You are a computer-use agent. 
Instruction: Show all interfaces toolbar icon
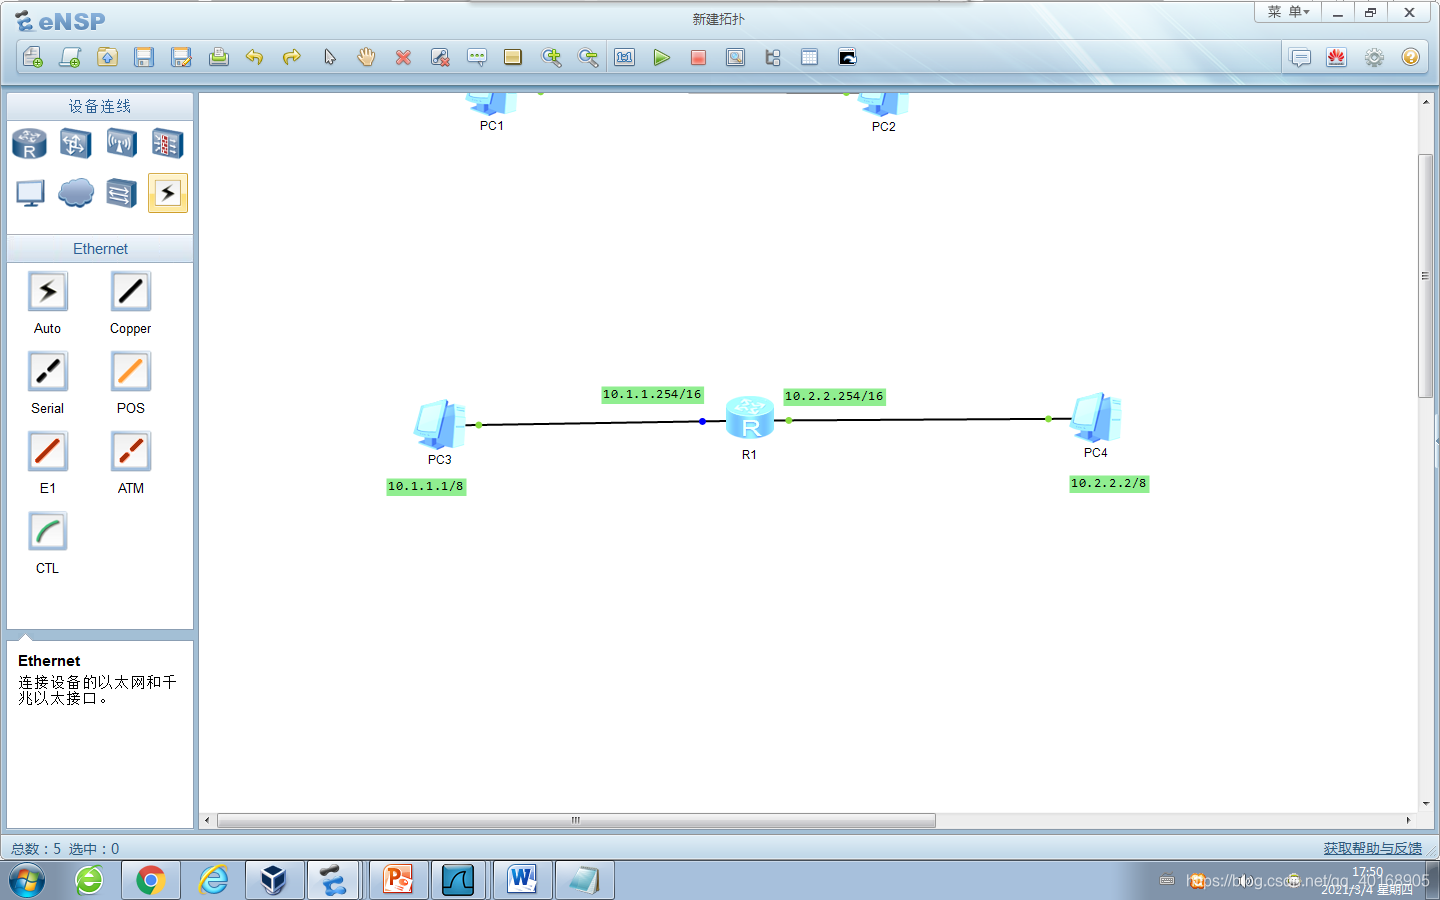[772, 57]
